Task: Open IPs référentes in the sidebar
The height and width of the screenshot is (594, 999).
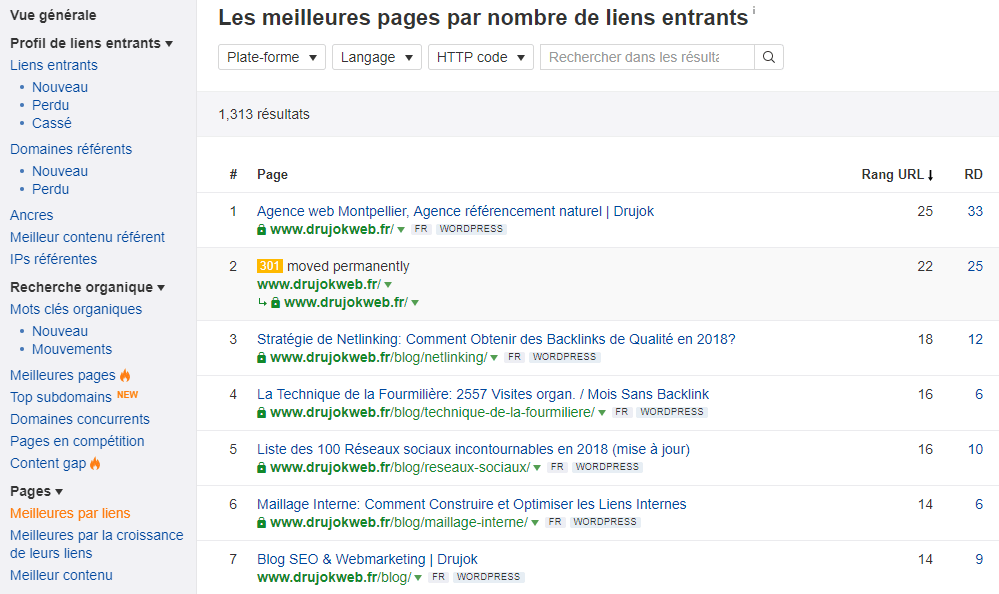Action: click(x=54, y=259)
